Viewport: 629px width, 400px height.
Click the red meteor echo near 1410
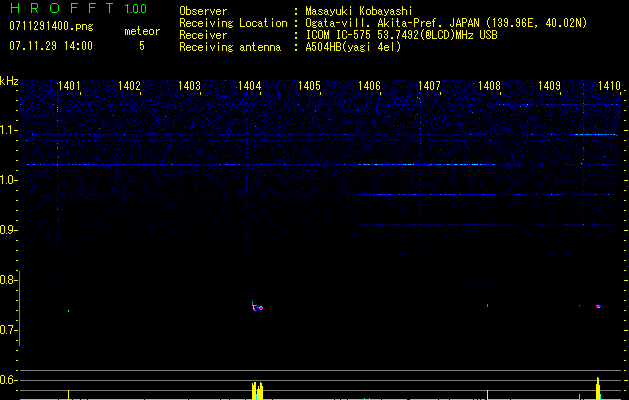[x=598, y=306]
